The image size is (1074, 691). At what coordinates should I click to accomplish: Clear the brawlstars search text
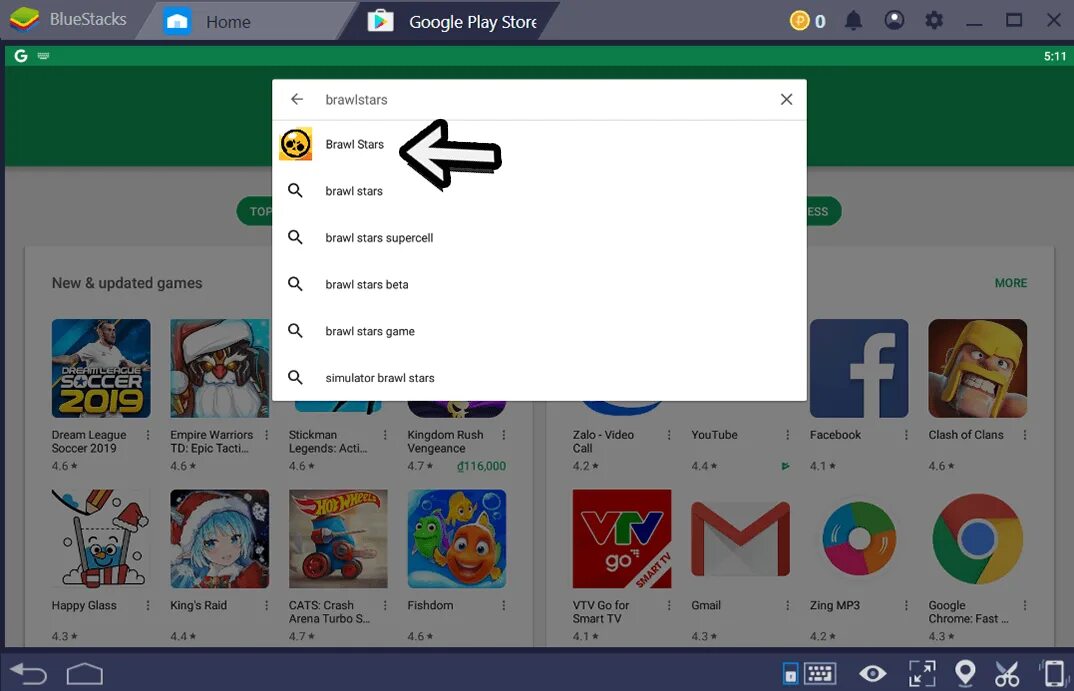[786, 99]
